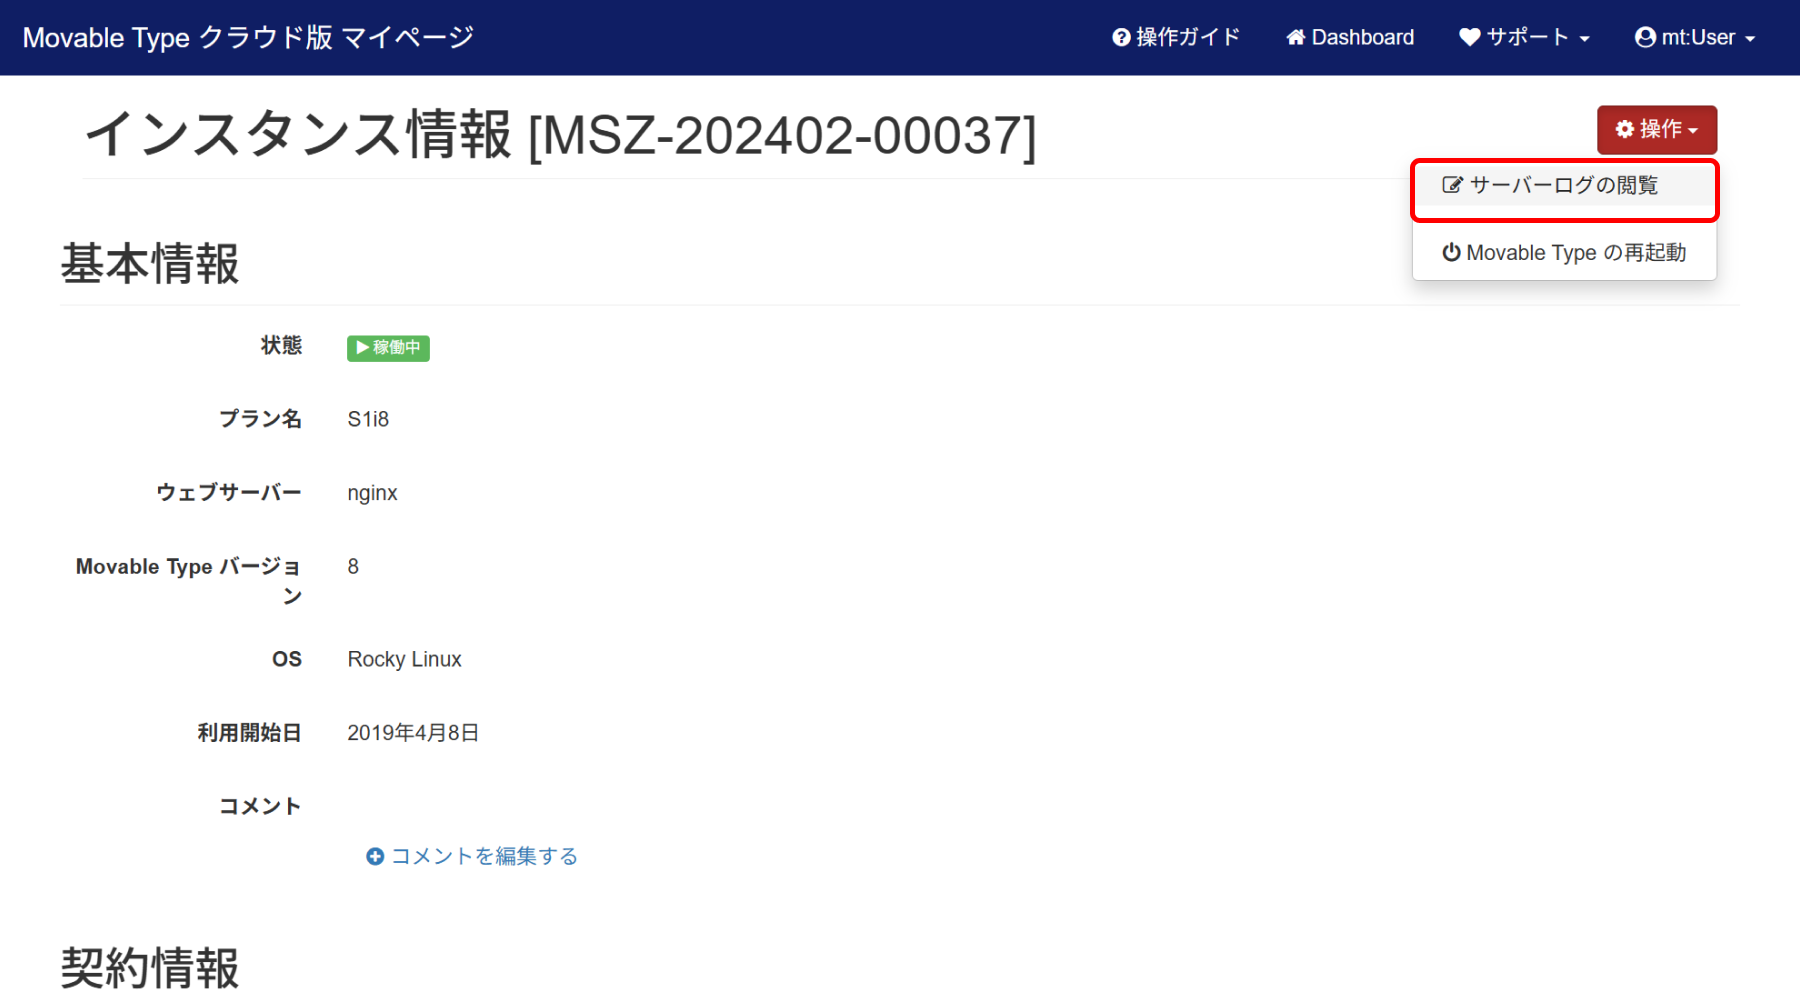Click the edit icon beside サーバーログの閲覧

coord(1452,185)
